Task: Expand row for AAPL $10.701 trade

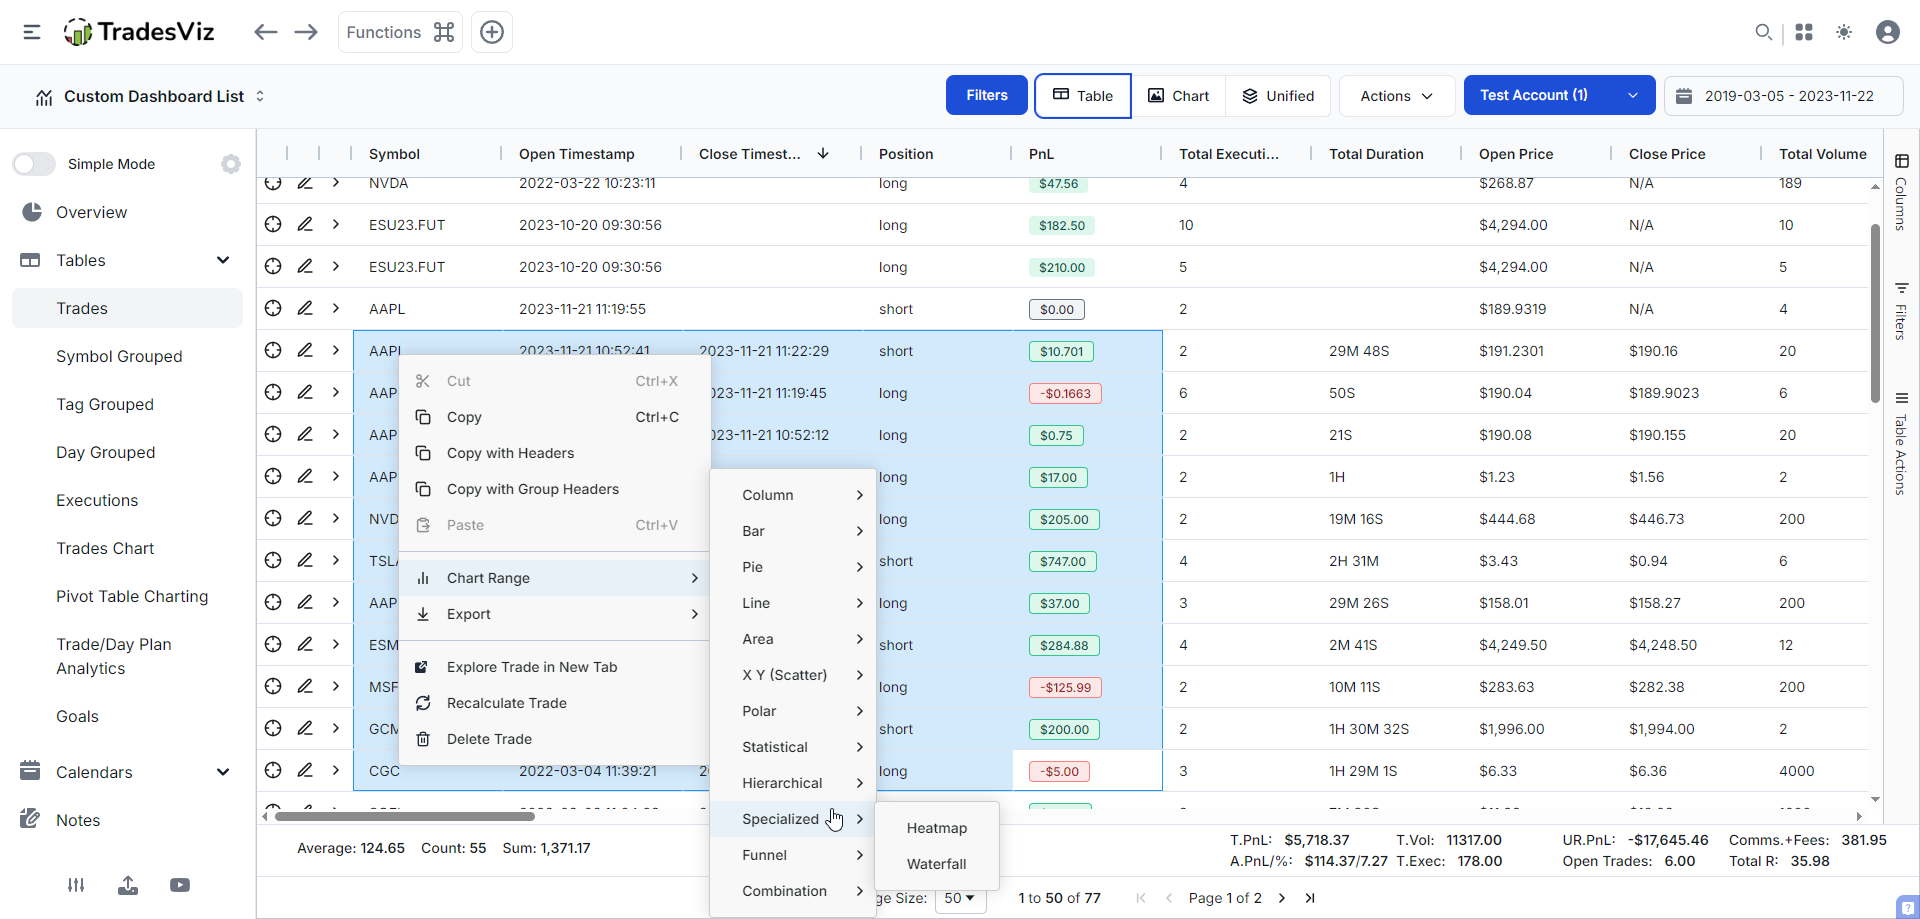Action: pyautogui.click(x=336, y=351)
